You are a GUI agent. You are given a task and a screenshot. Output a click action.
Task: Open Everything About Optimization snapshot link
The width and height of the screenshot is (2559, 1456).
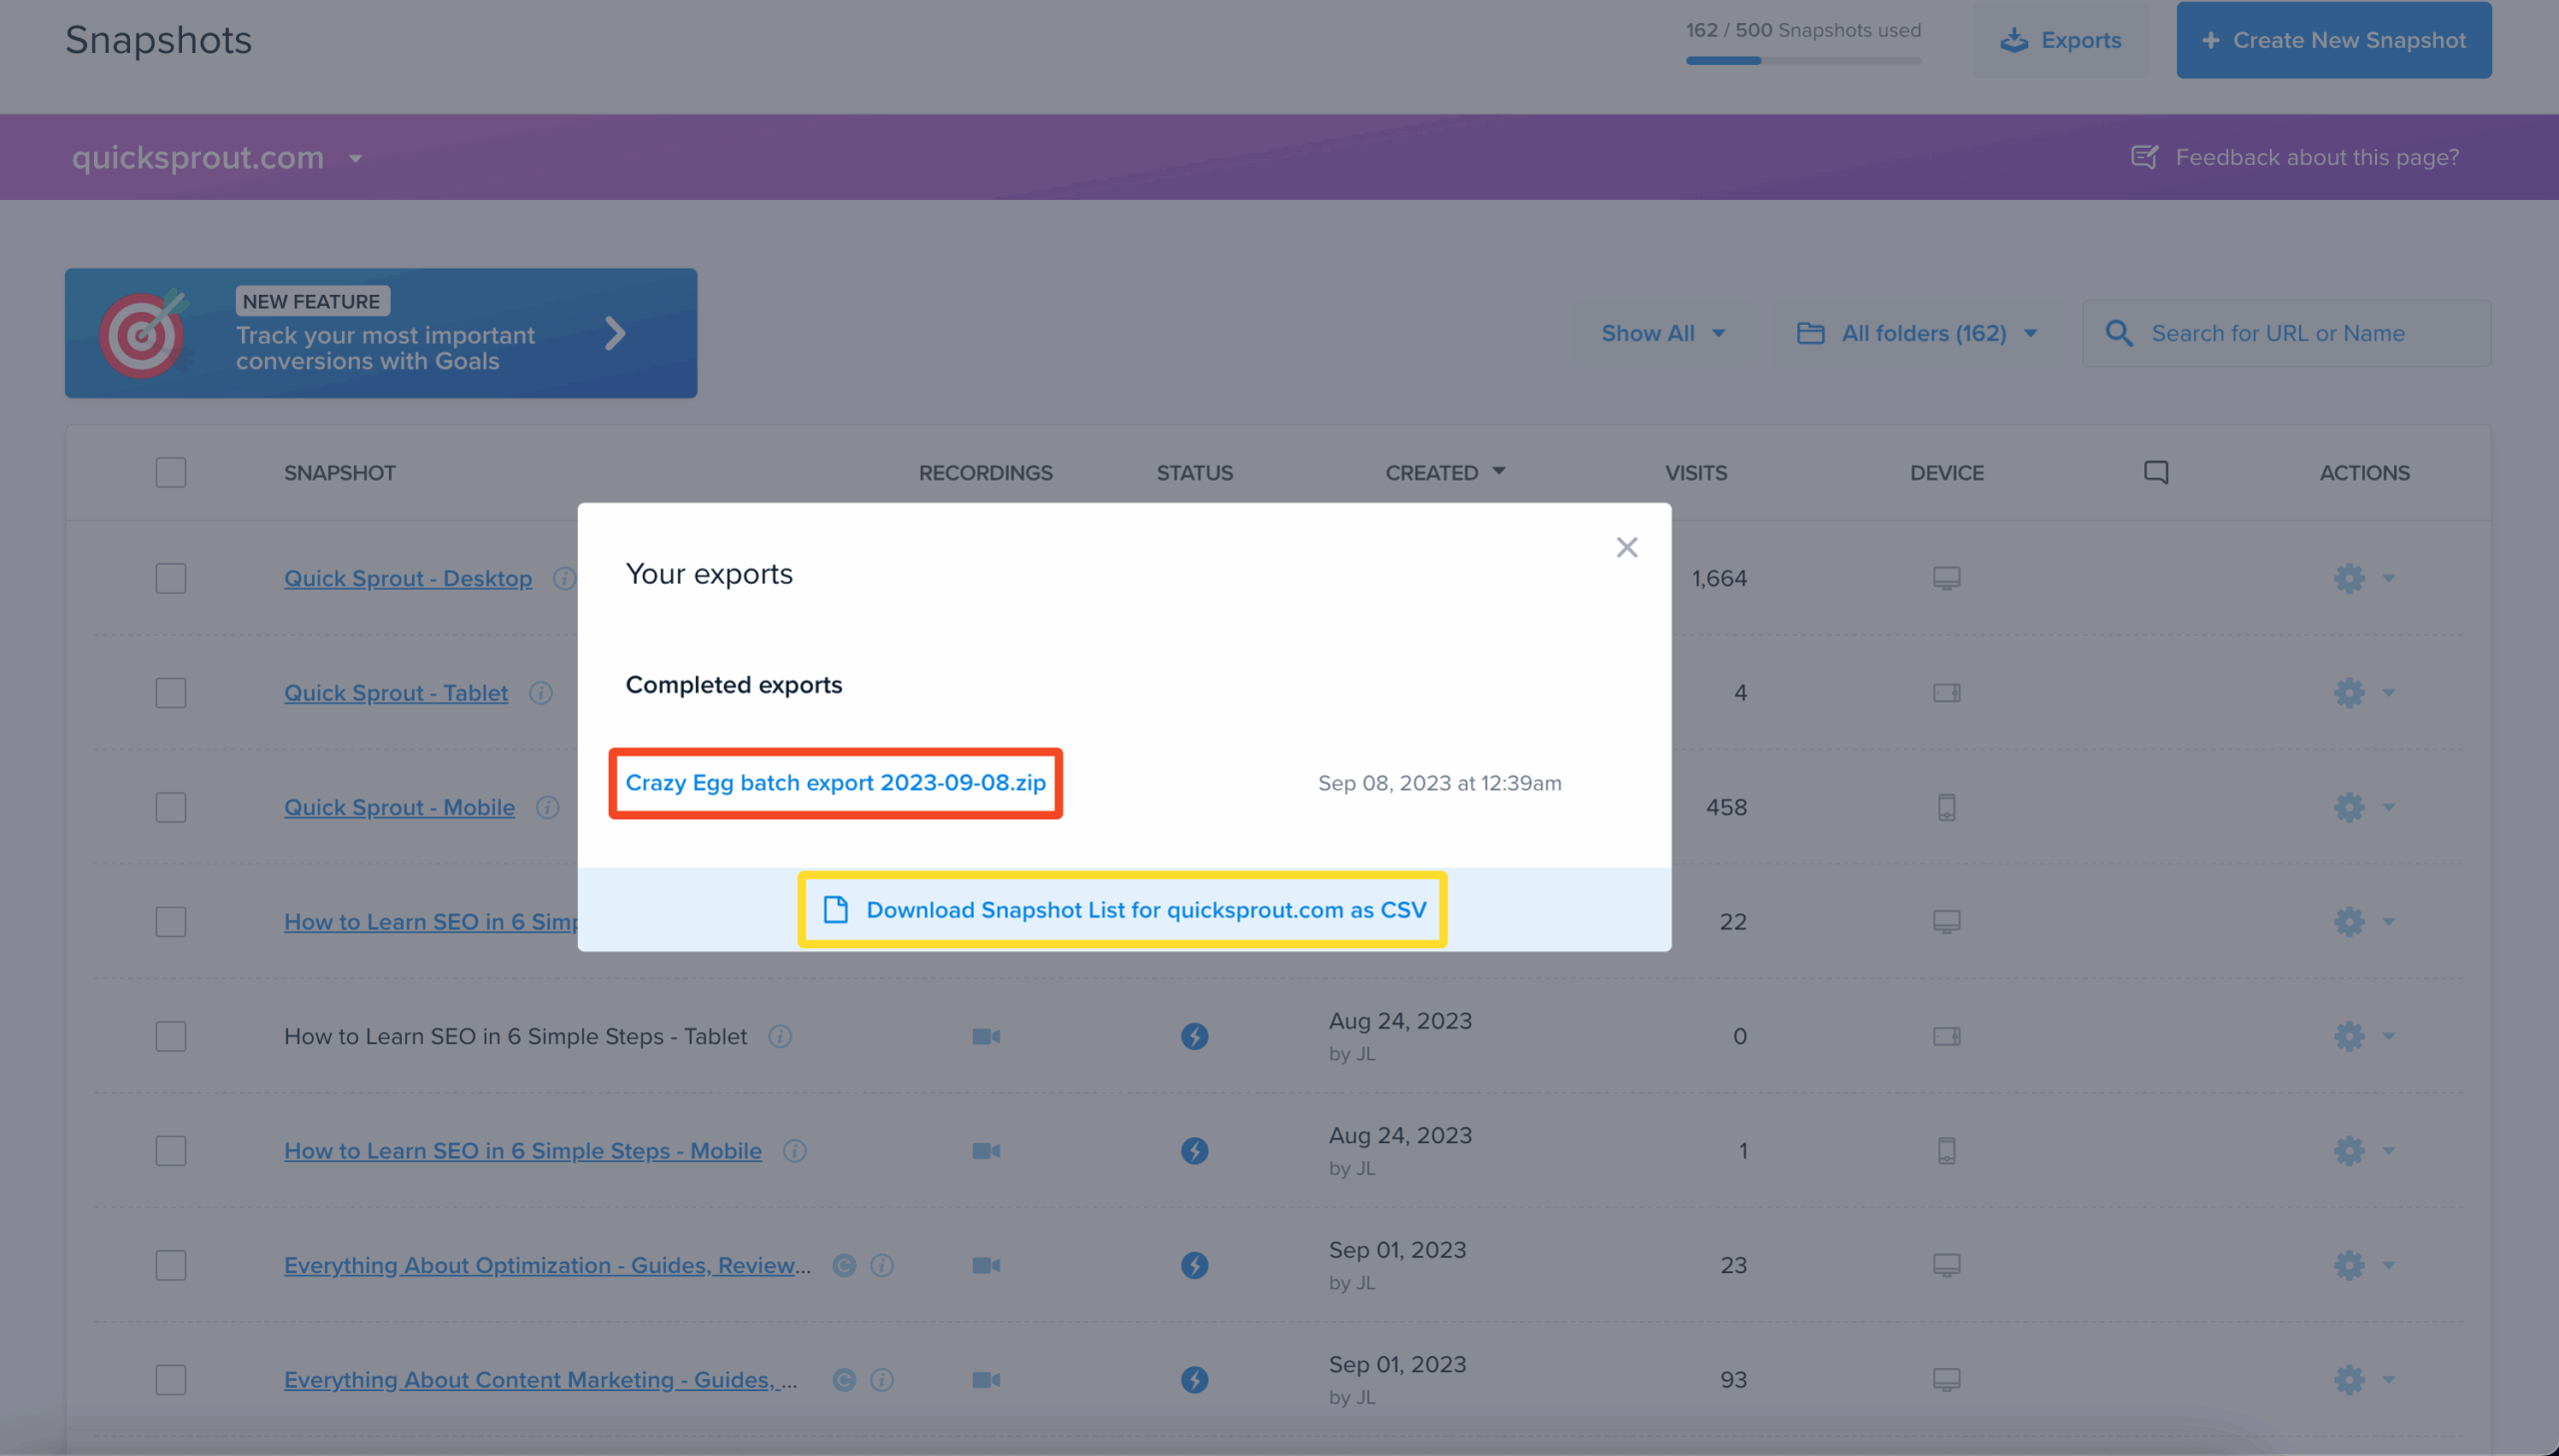pyautogui.click(x=547, y=1265)
